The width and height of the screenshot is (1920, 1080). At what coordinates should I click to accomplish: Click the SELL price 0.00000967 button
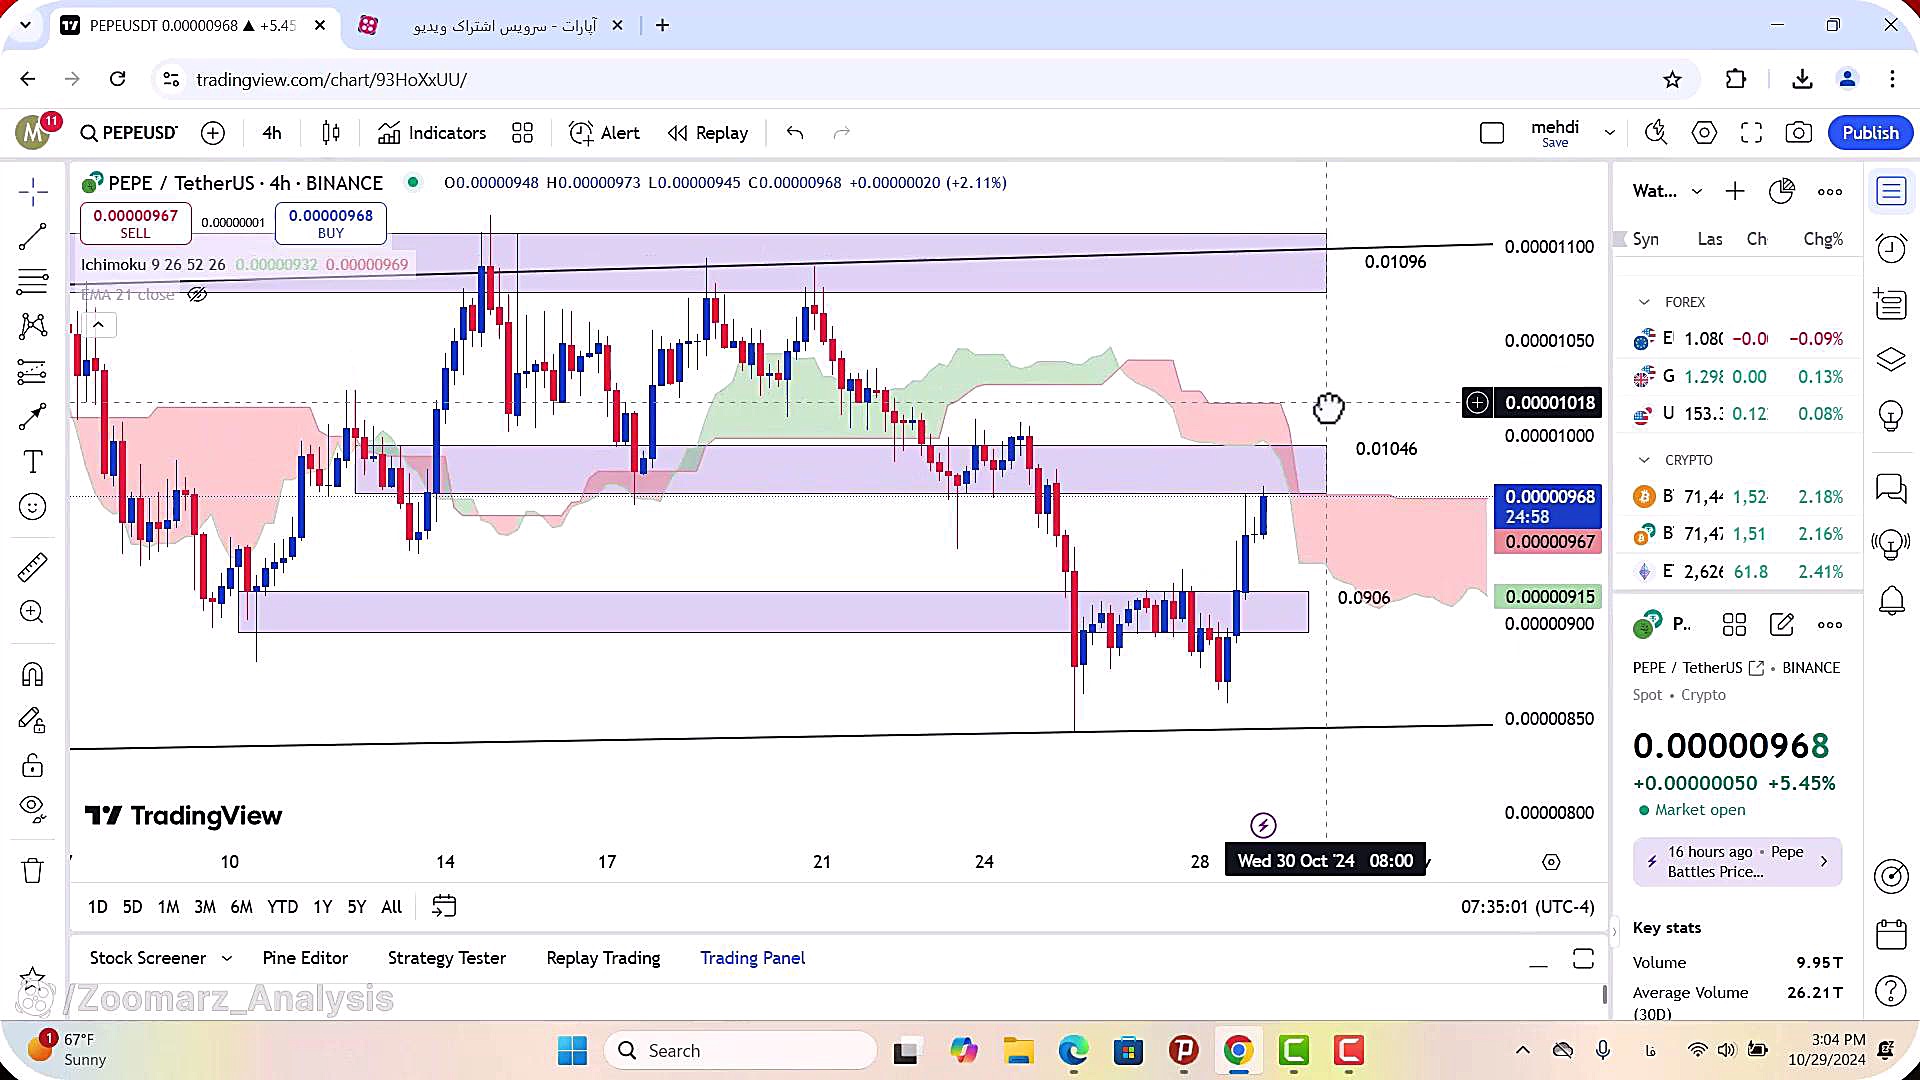[x=135, y=223]
